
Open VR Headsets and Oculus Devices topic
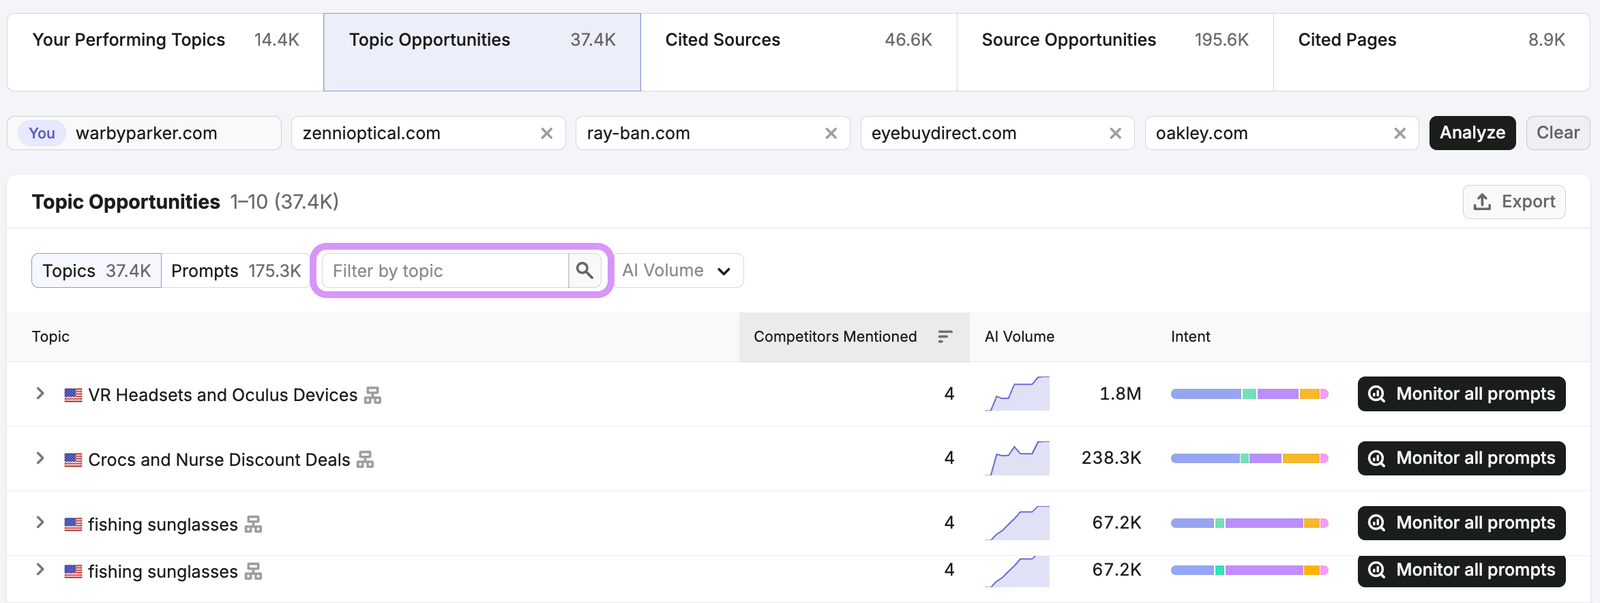pyautogui.click(x=222, y=395)
